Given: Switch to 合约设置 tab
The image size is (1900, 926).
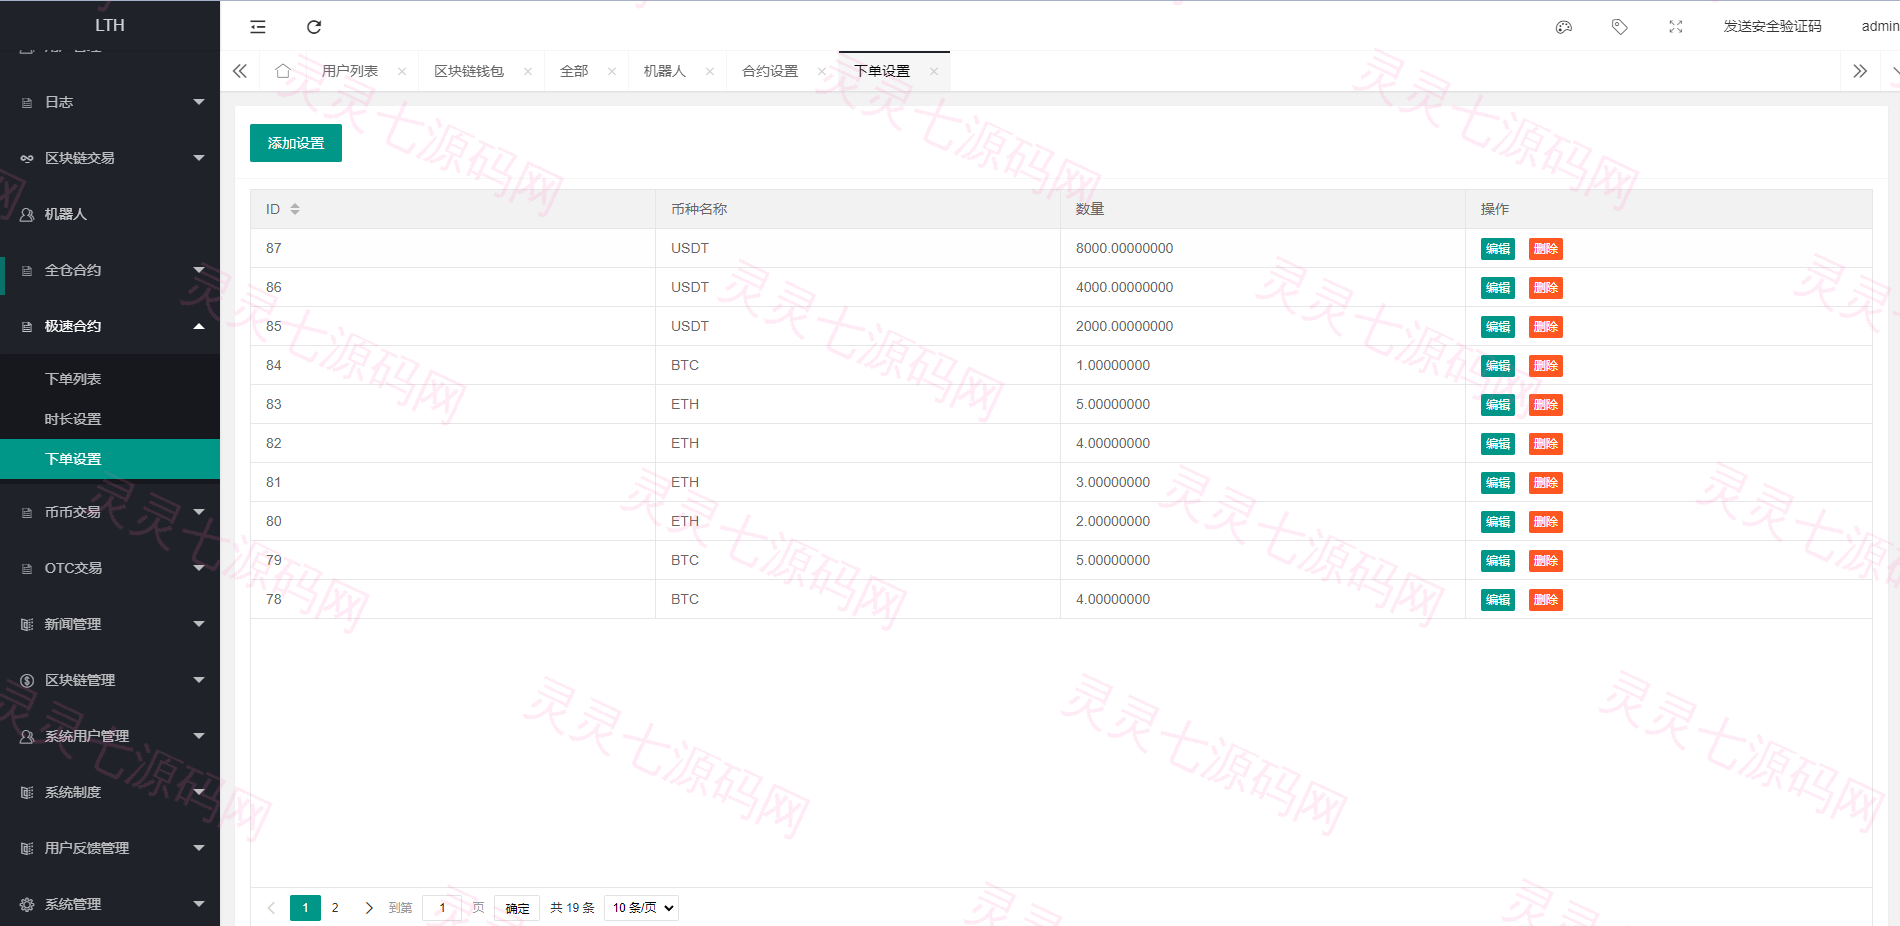Looking at the screenshot, I should pyautogui.click(x=770, y=71).
